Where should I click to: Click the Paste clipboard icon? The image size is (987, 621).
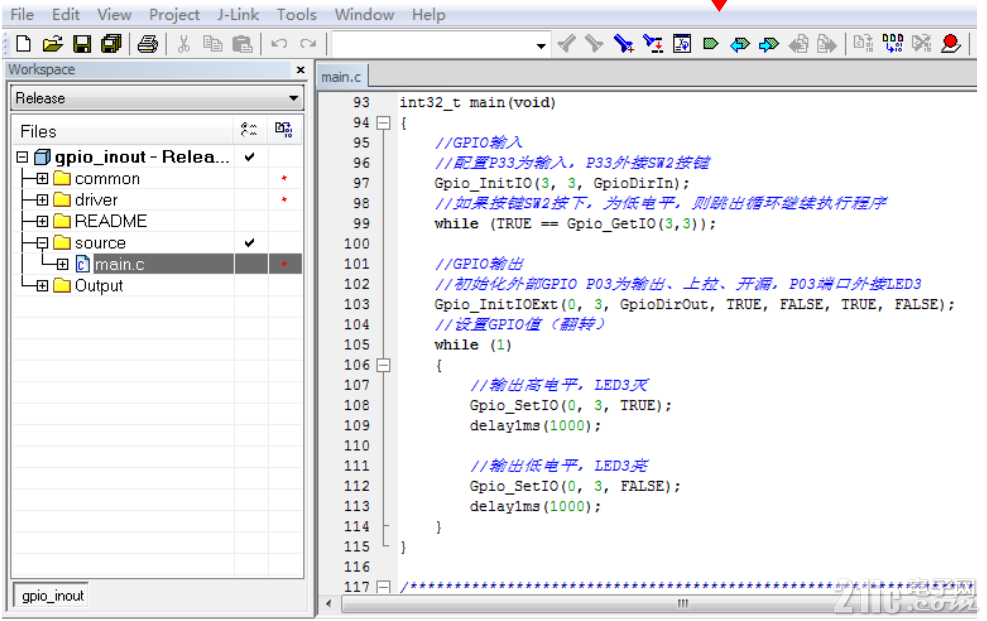[242, 43]
